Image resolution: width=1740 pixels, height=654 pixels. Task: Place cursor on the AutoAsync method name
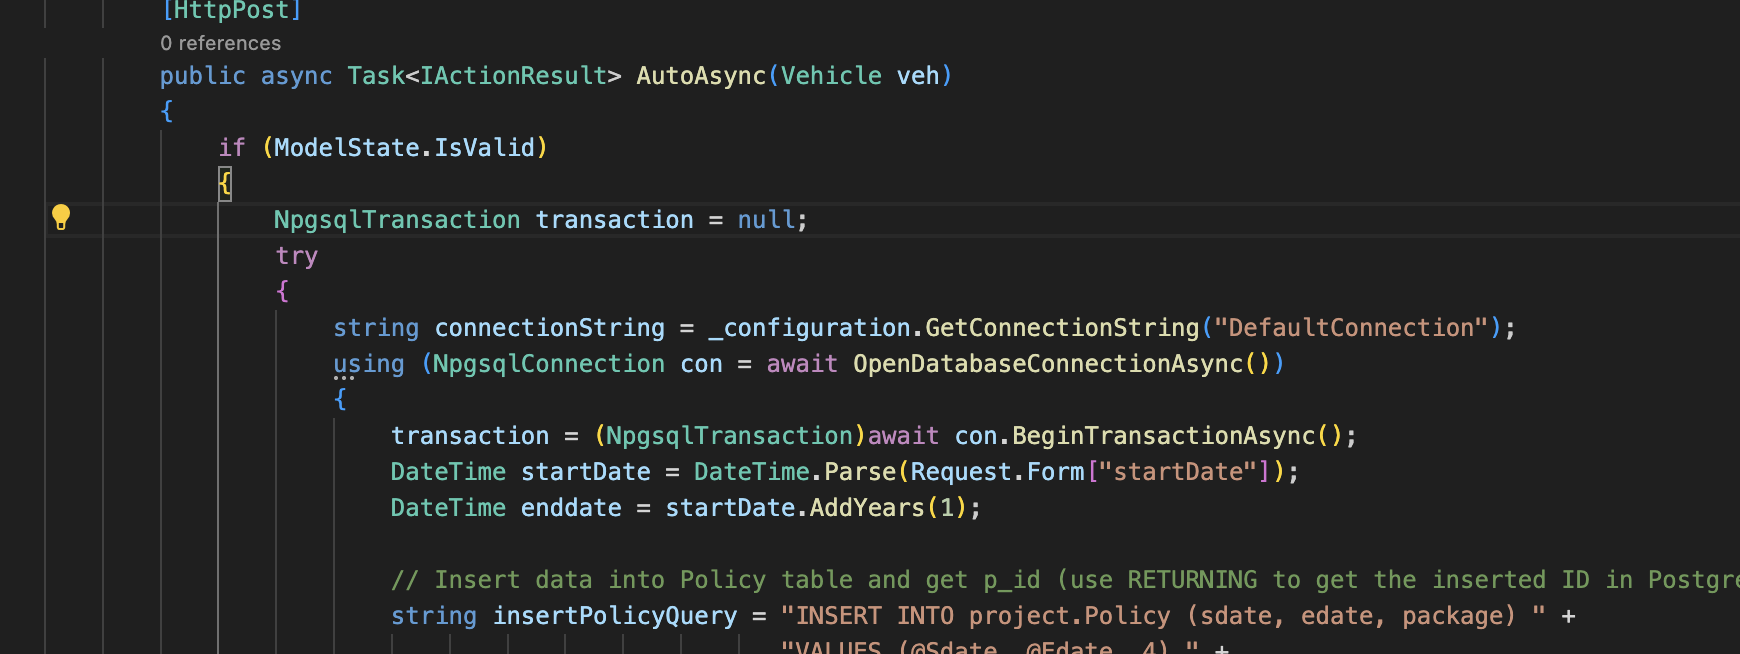700,76
